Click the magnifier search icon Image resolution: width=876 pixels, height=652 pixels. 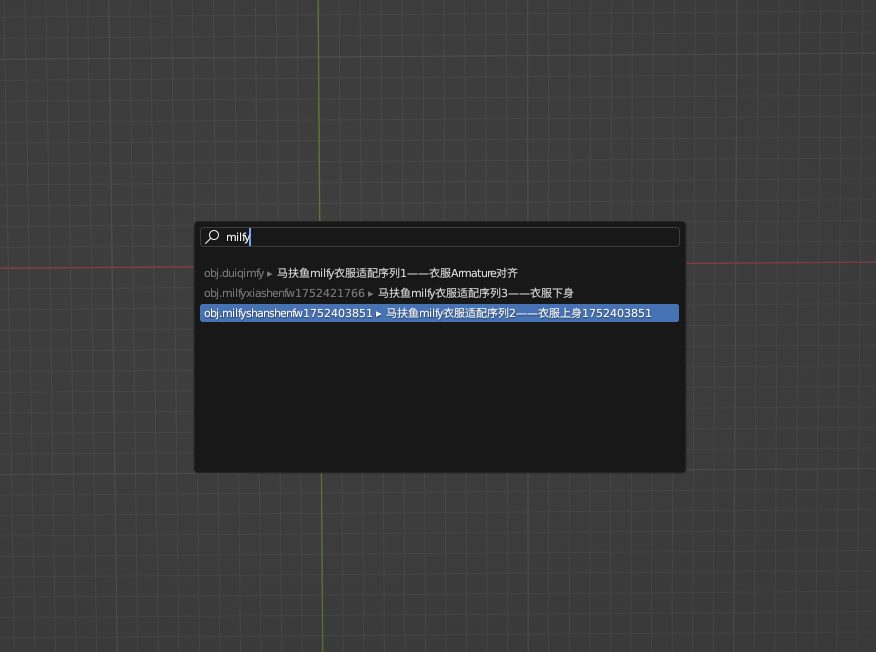pyautogui.click(x=212, y=236)
